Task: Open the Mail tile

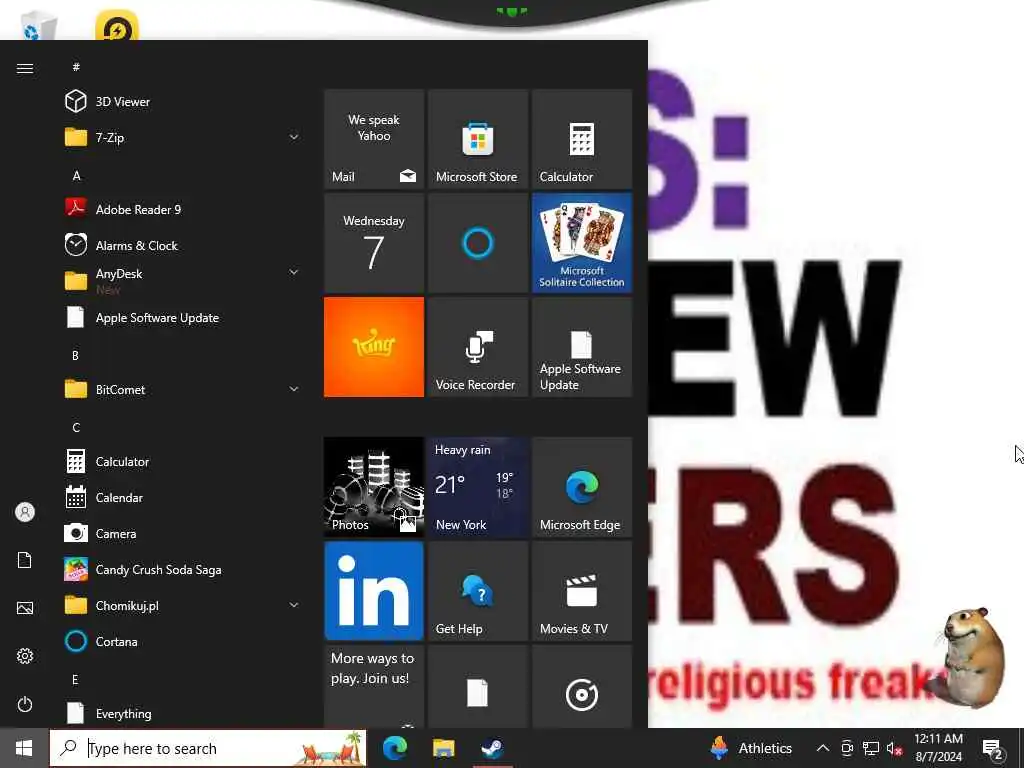Action: click(374, 139)
